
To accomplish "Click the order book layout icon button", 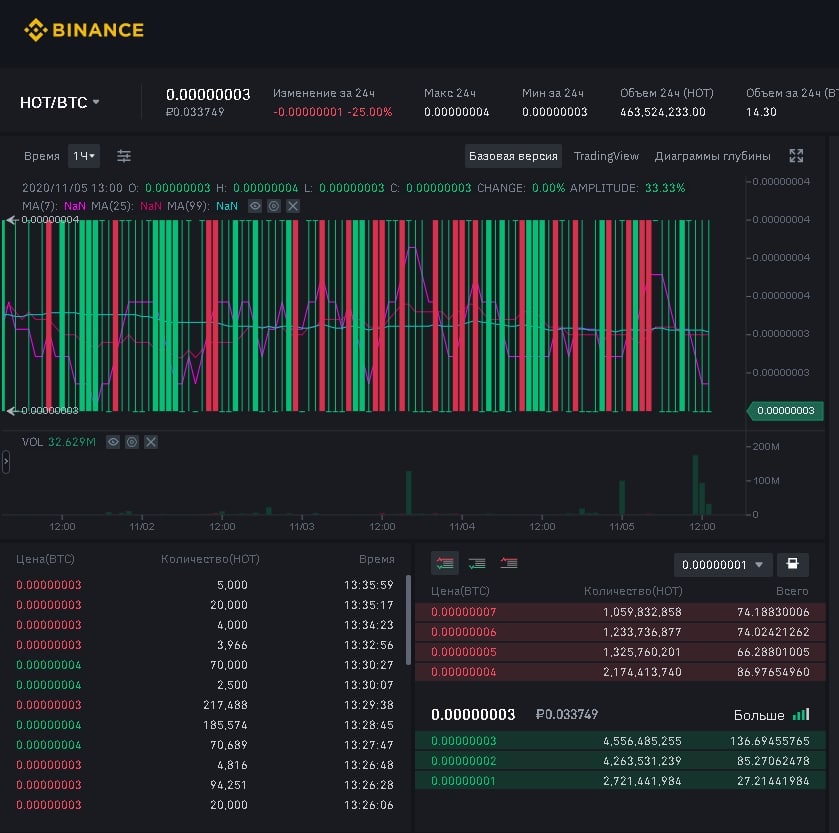I will tap(792, 564).
